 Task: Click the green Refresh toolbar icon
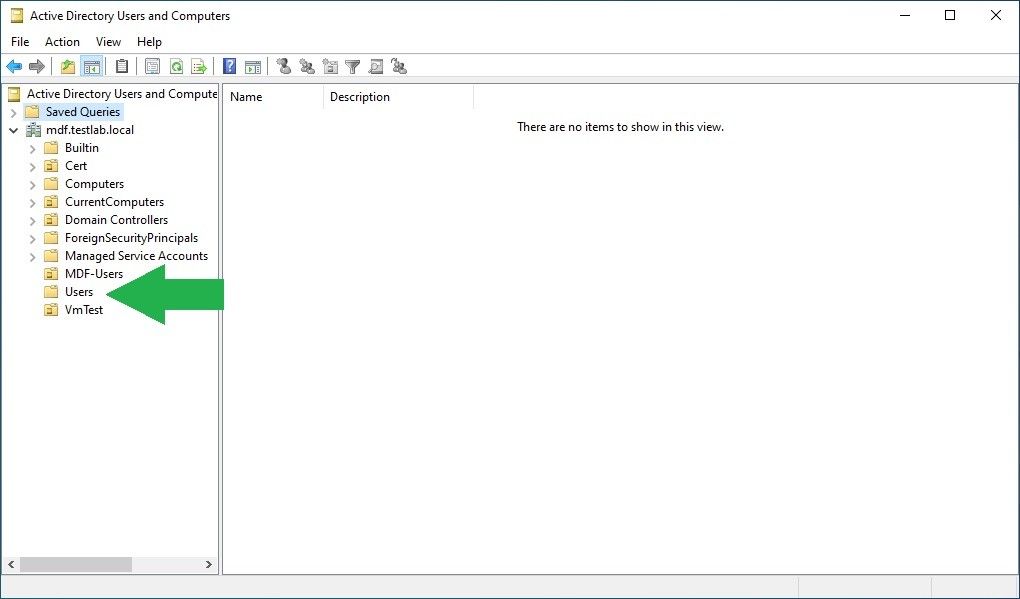pyautogui.click(x=176, y=66)
